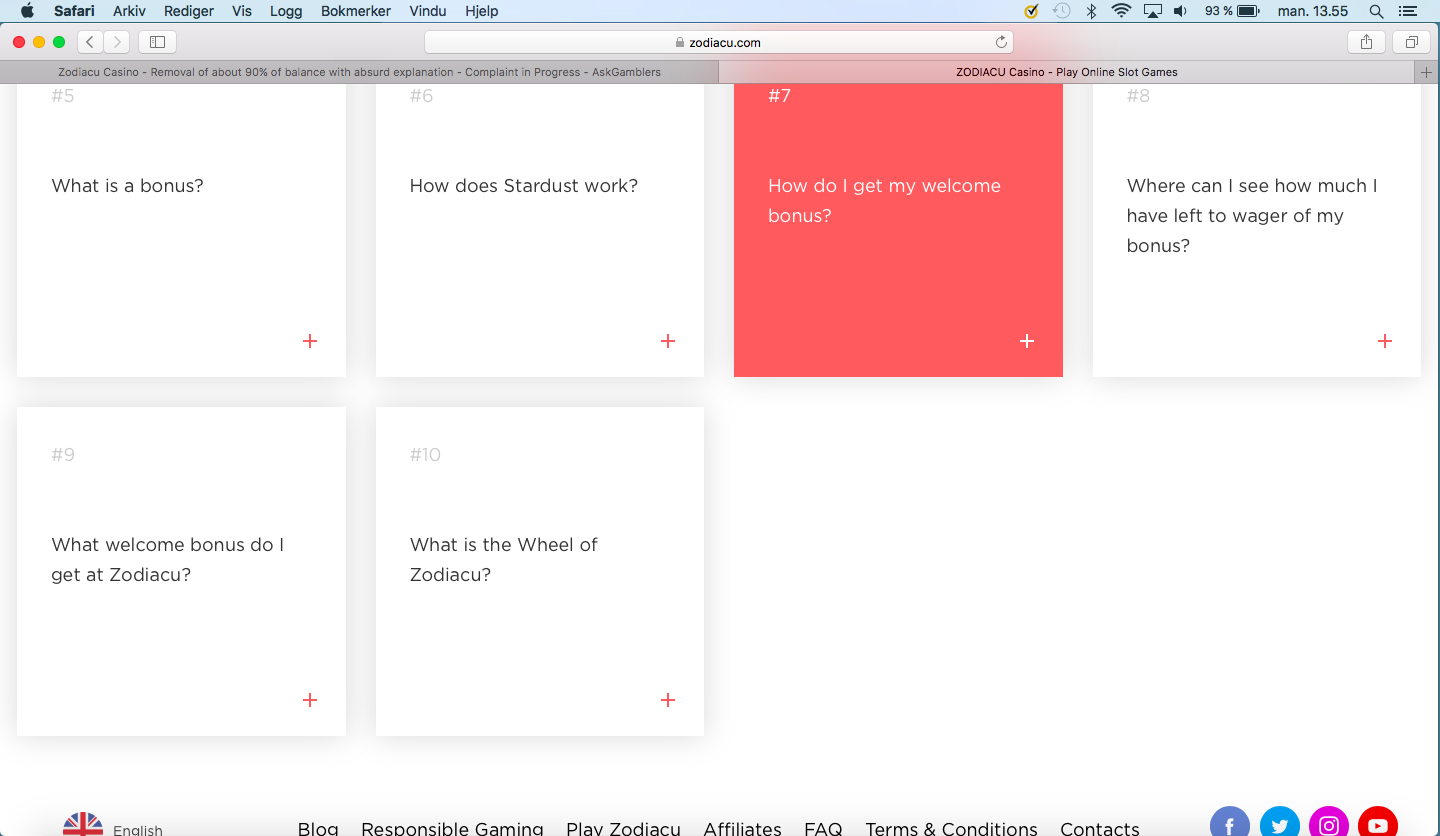Click the Wi-Fi status icon
Screen dimensions: 1440x836
[1121, 11]
